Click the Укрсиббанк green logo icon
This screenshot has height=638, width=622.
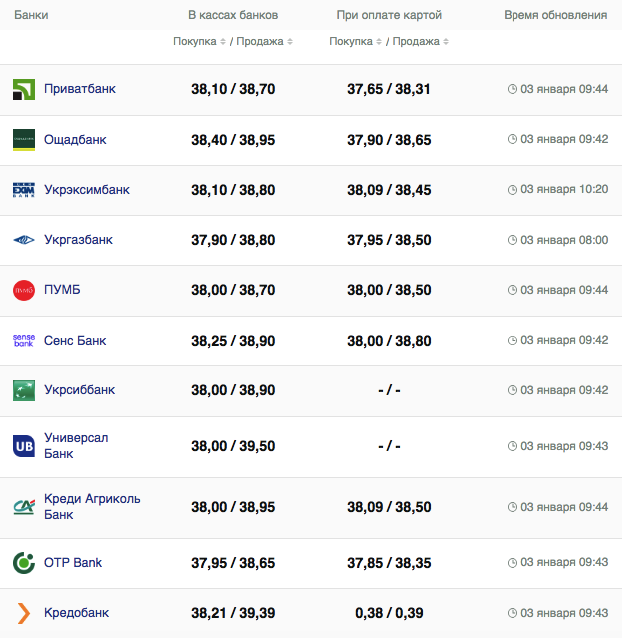24,390
